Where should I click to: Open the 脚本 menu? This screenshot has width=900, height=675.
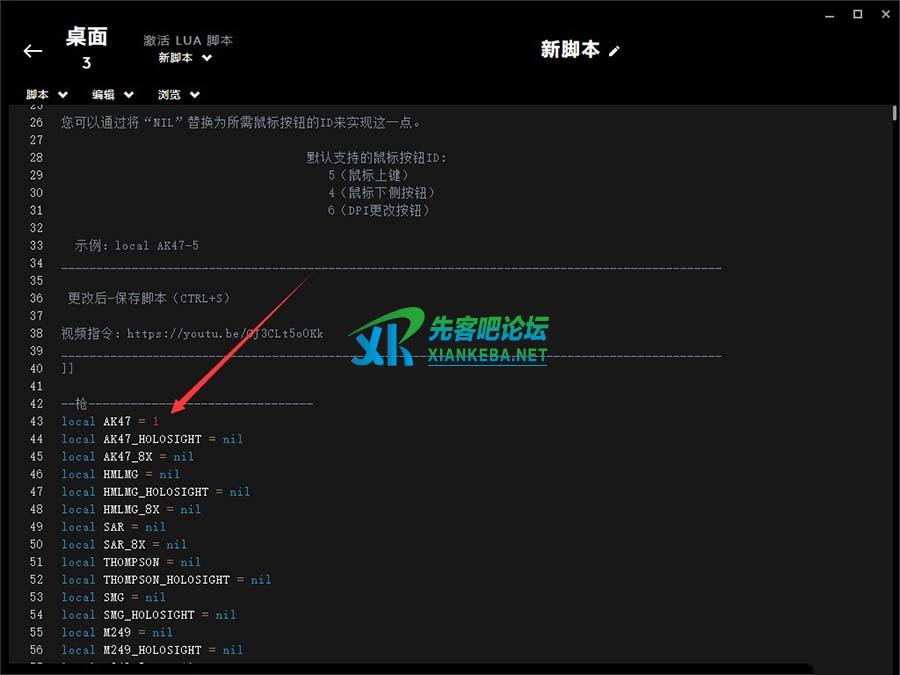pyautogui.click(x=47, y=95)
